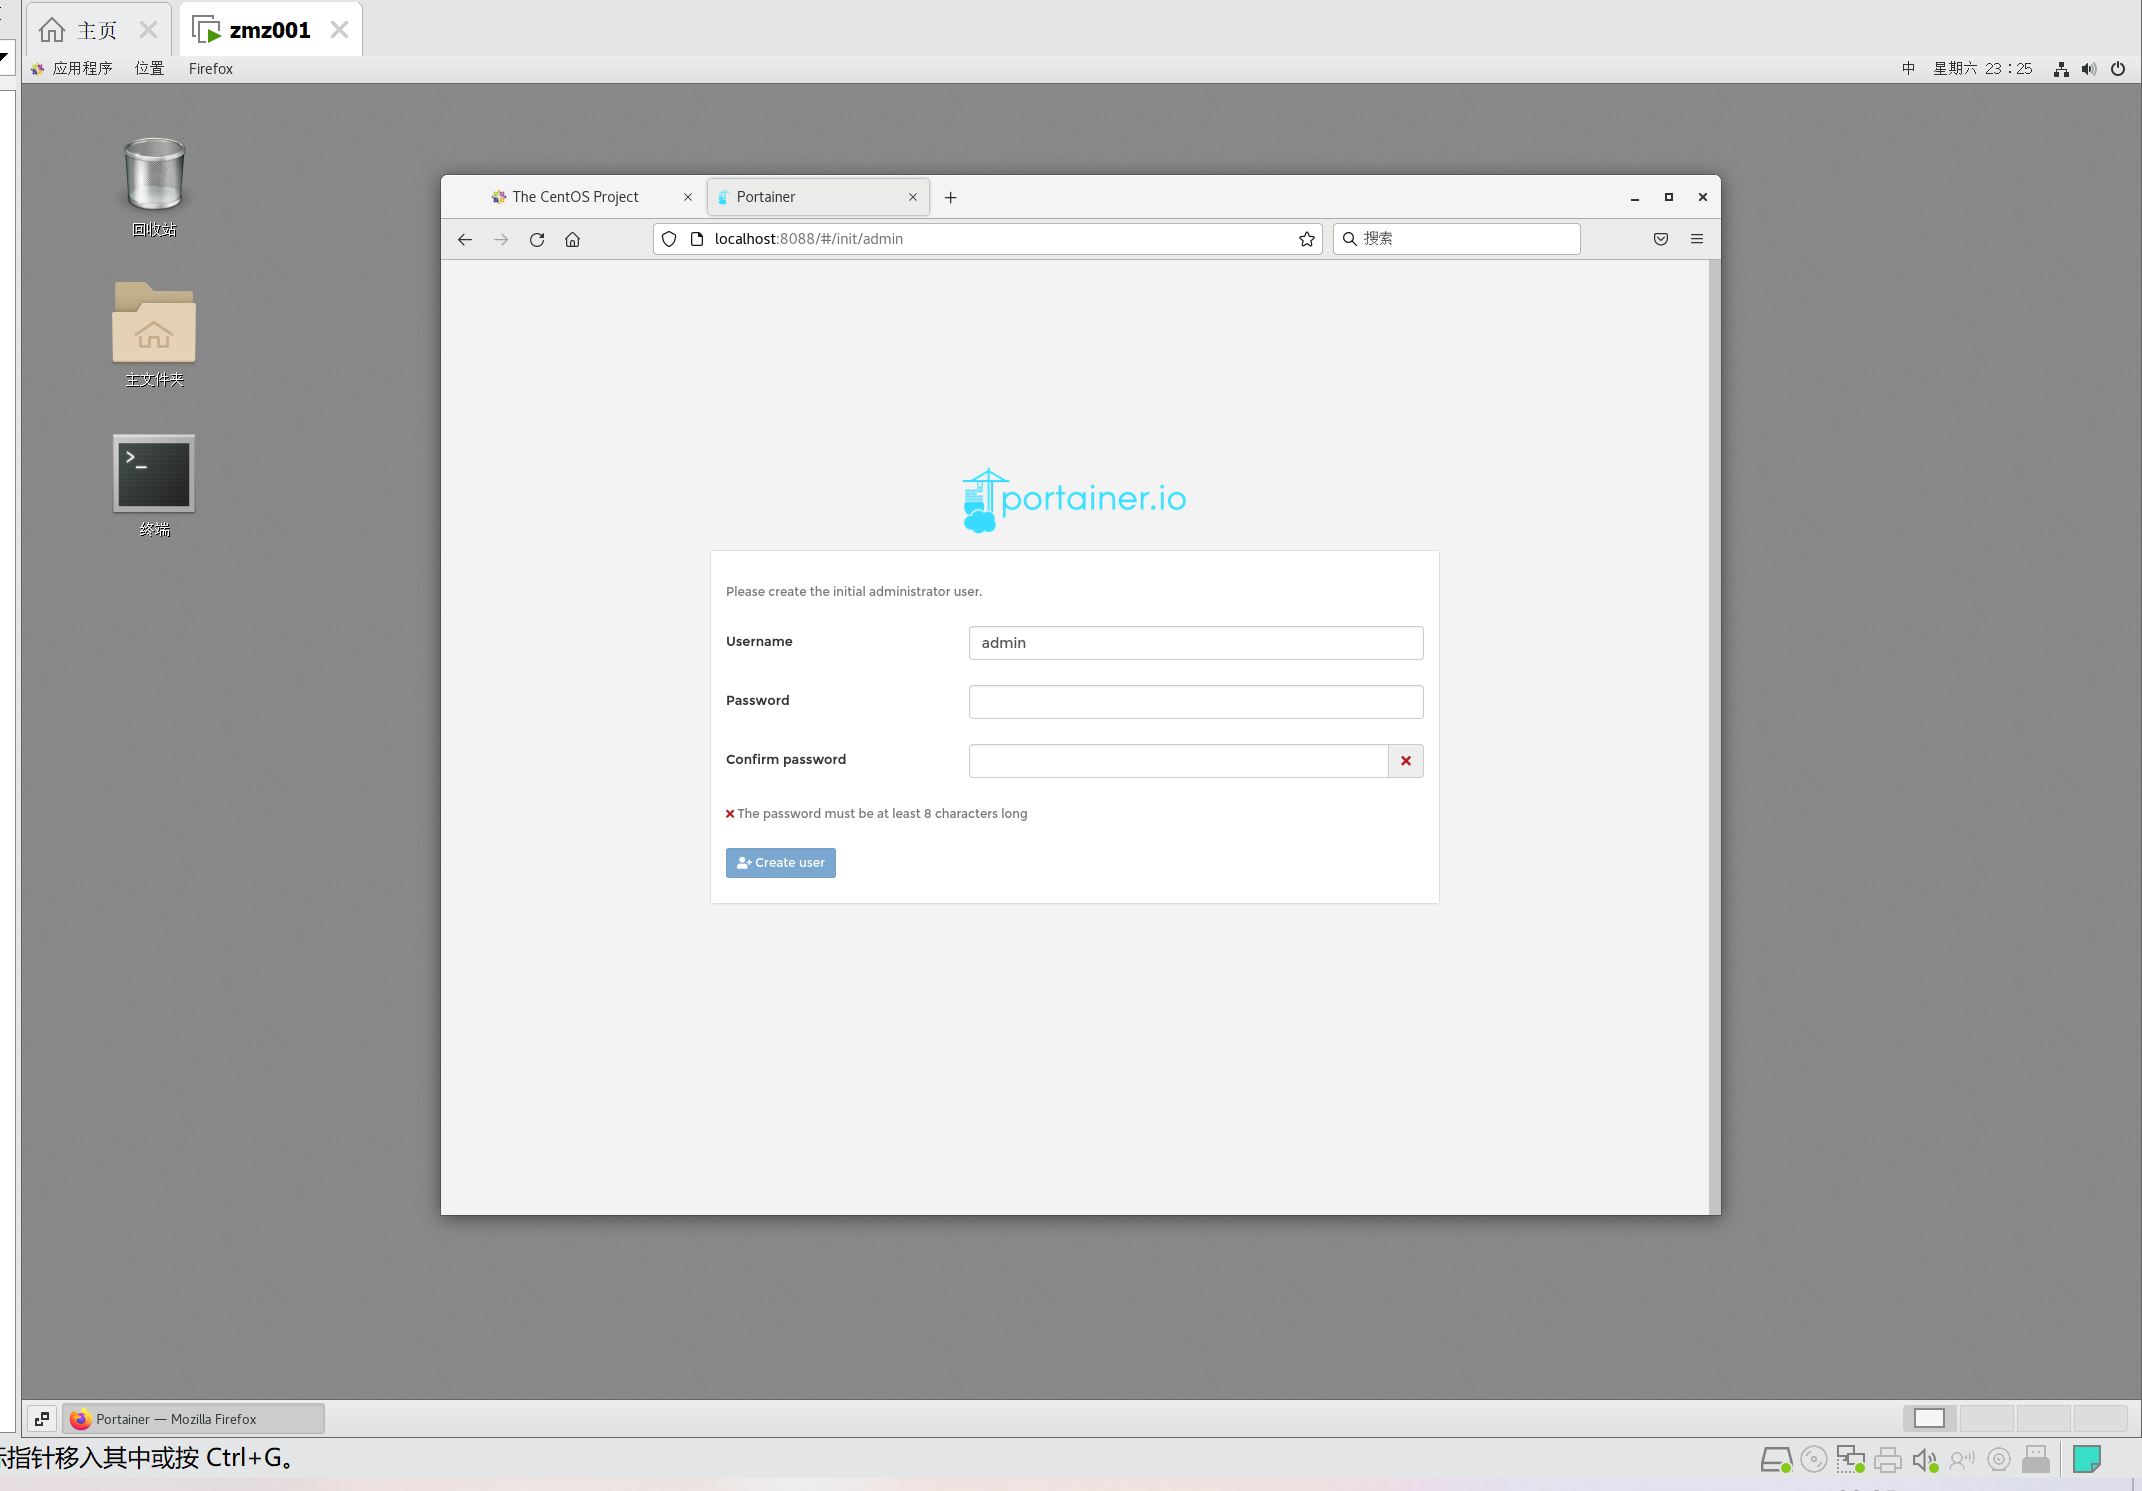Bookmark this page with the star
This screenshot has width=2142, height=1491.
pyautogui.click(x=1306, y=239)
